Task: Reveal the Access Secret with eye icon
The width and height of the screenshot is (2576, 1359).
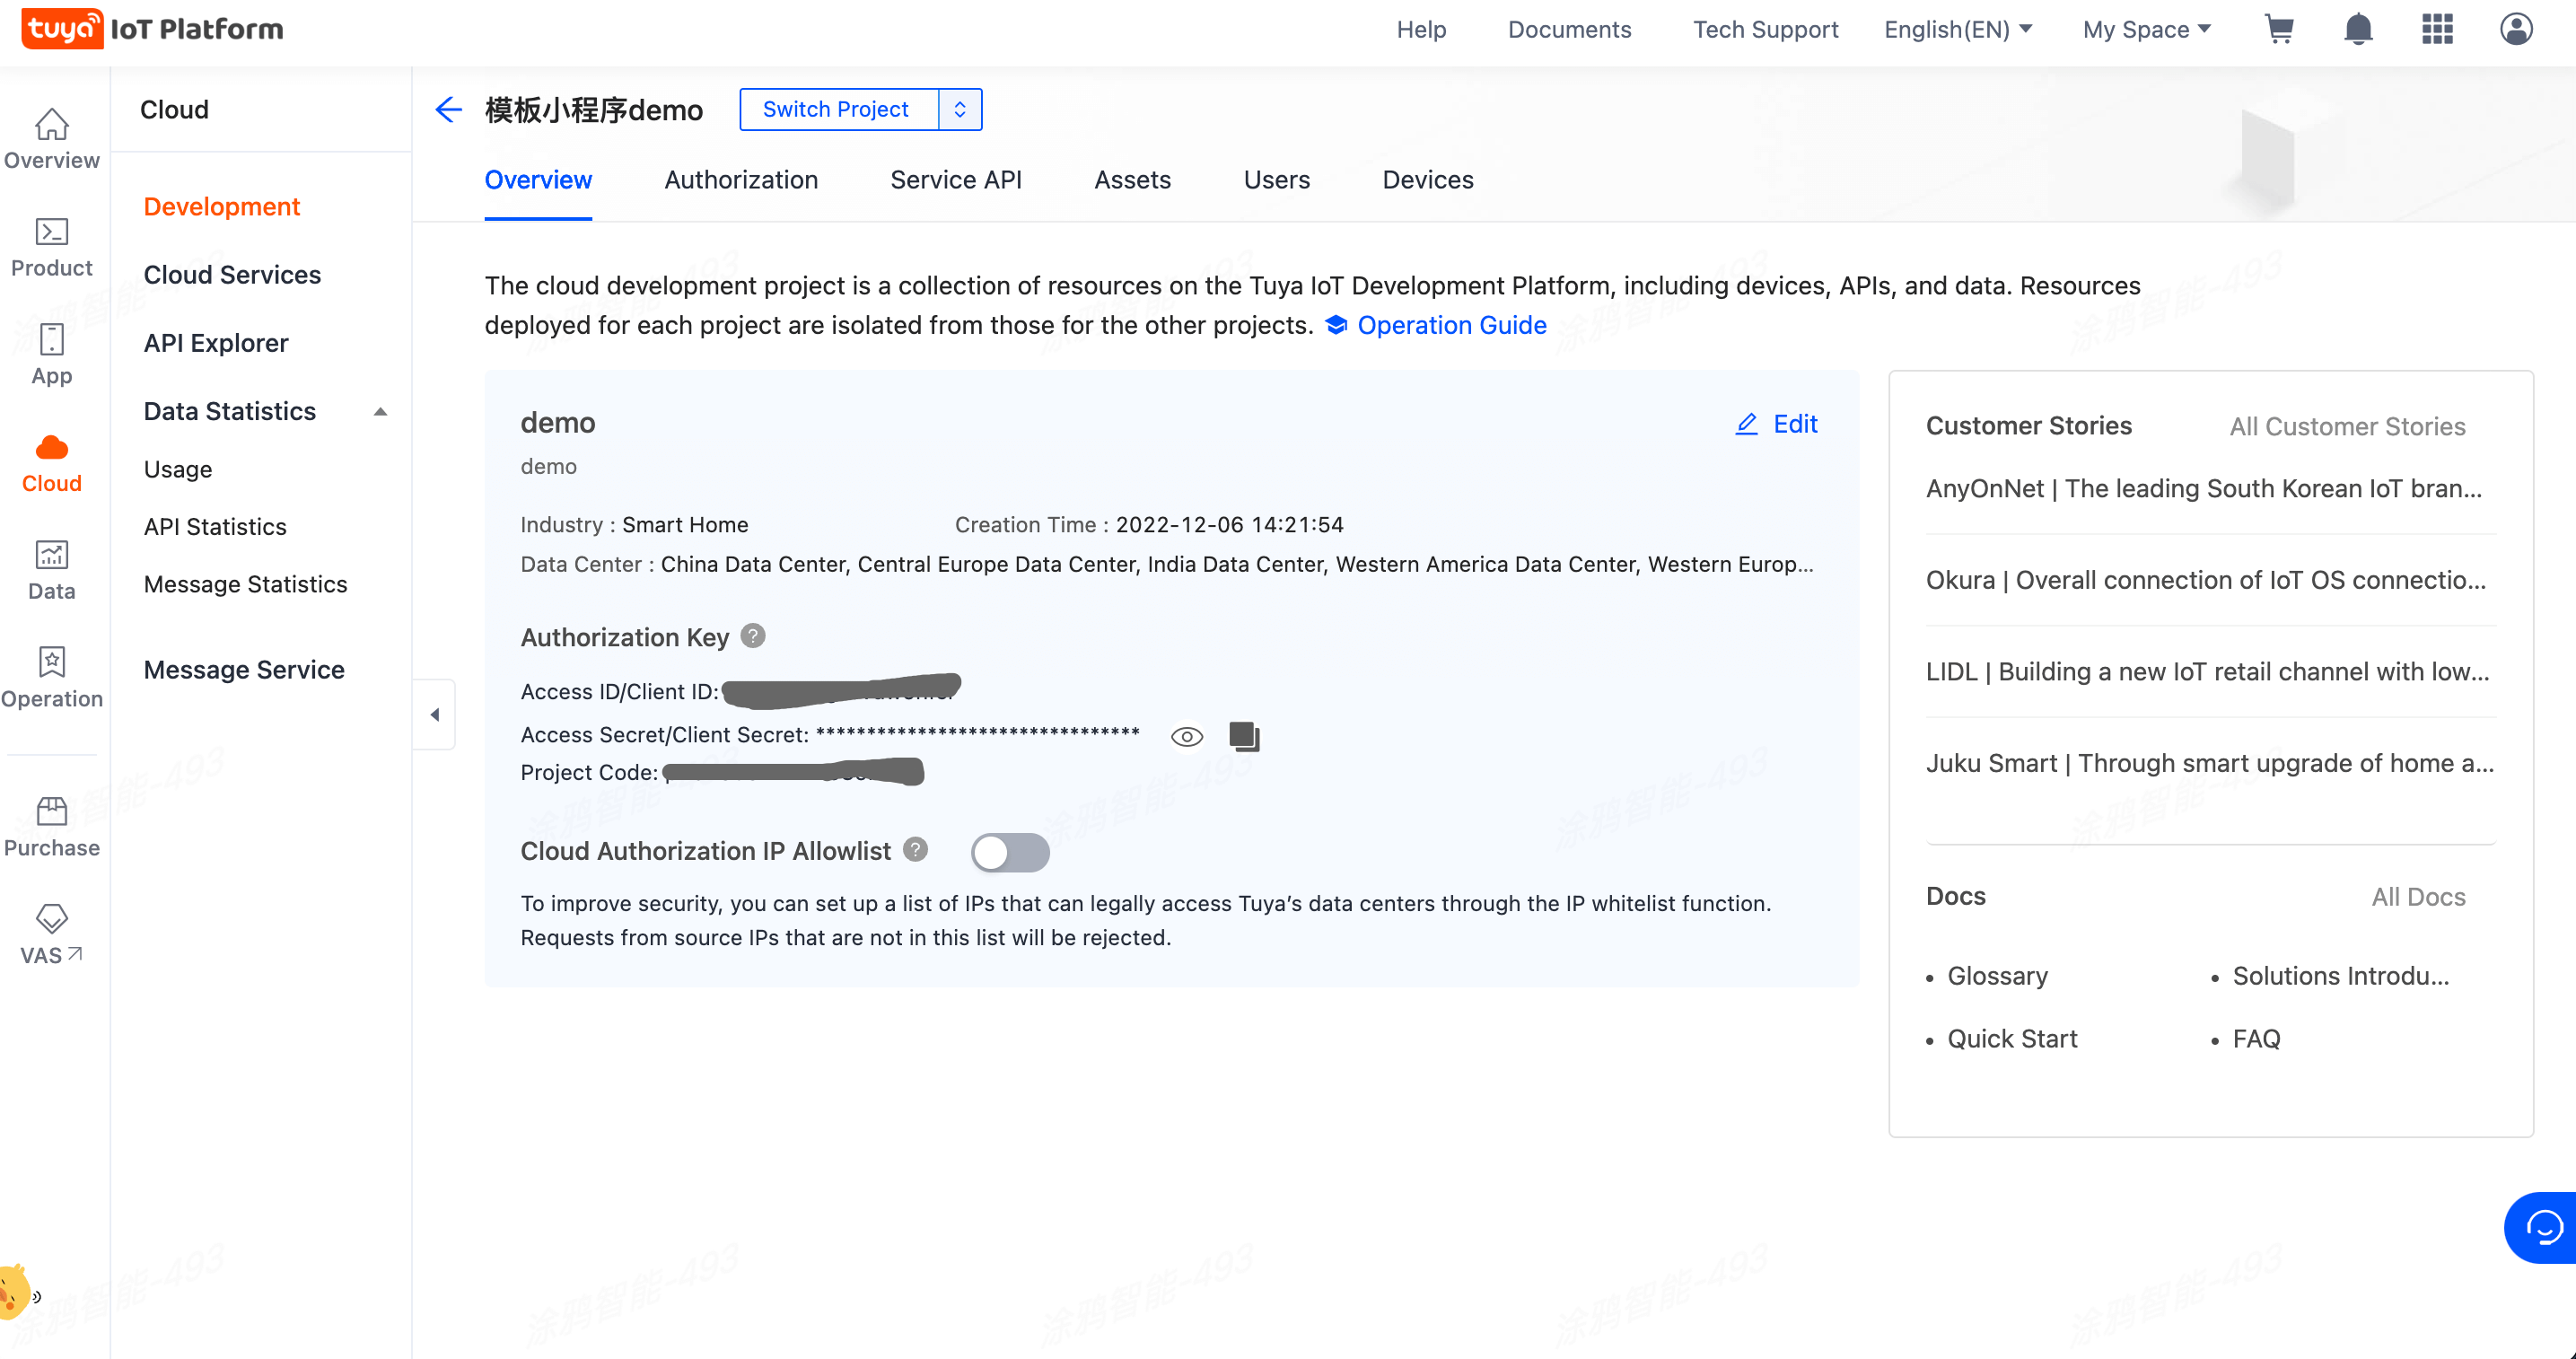Action: pyautogui.click(x=1187, y=737)
